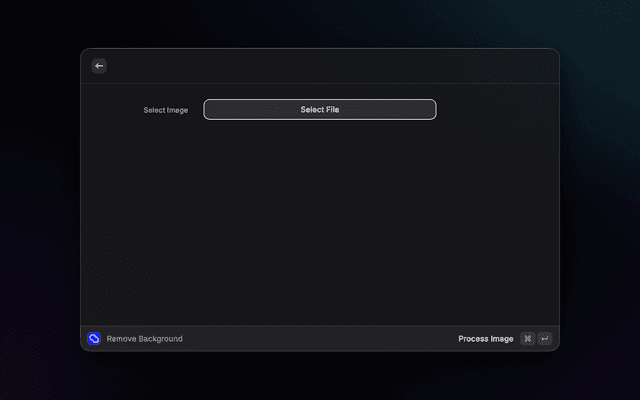Screen dimensions: 640x400
Task: Click the Enter key shortcut icon
Action: pos(544,339)
